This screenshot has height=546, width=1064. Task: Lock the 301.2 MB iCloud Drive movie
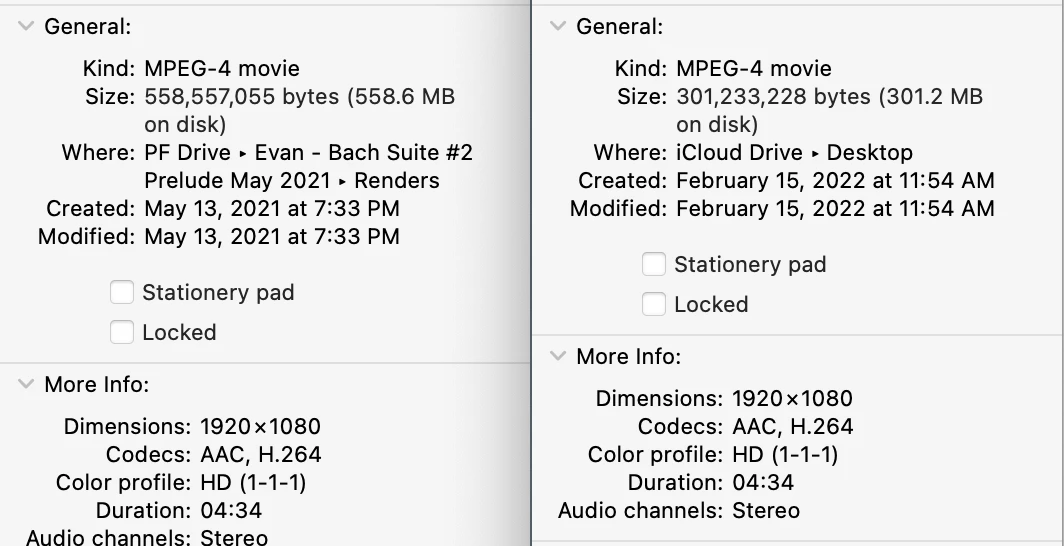click(x=654, y=305)
